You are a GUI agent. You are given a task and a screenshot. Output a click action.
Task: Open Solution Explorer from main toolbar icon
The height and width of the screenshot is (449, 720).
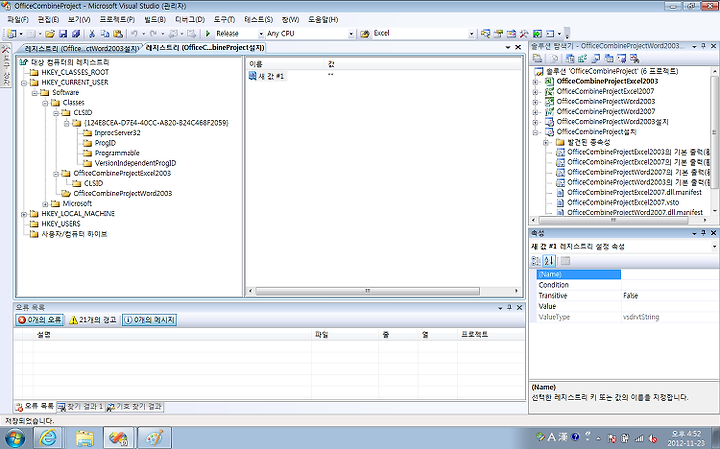pyautogui.click(x=485, y=34)
